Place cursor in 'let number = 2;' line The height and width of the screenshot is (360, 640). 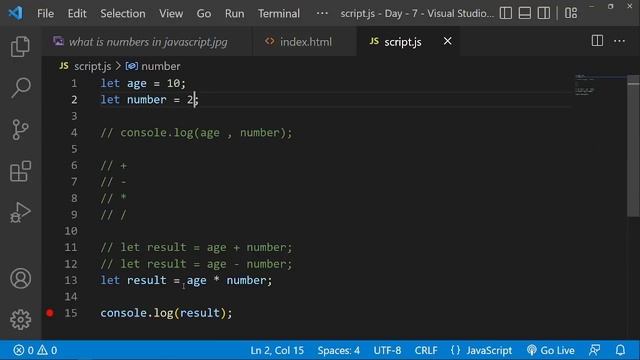[149, 100]
